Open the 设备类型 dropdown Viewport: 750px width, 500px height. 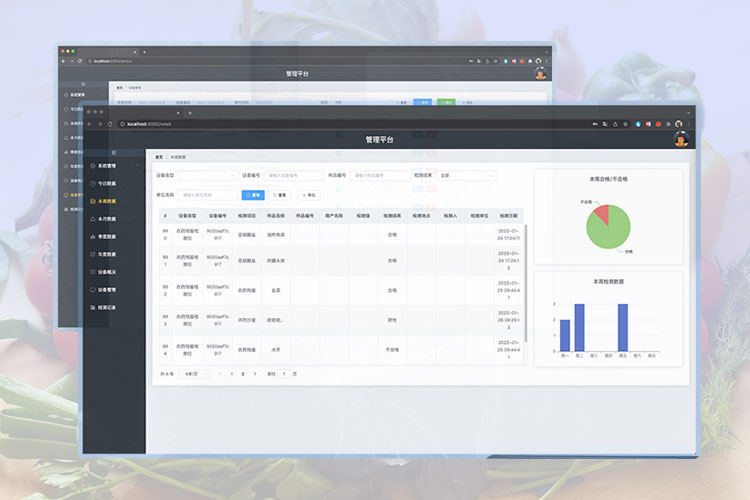[x=207, y=175]
